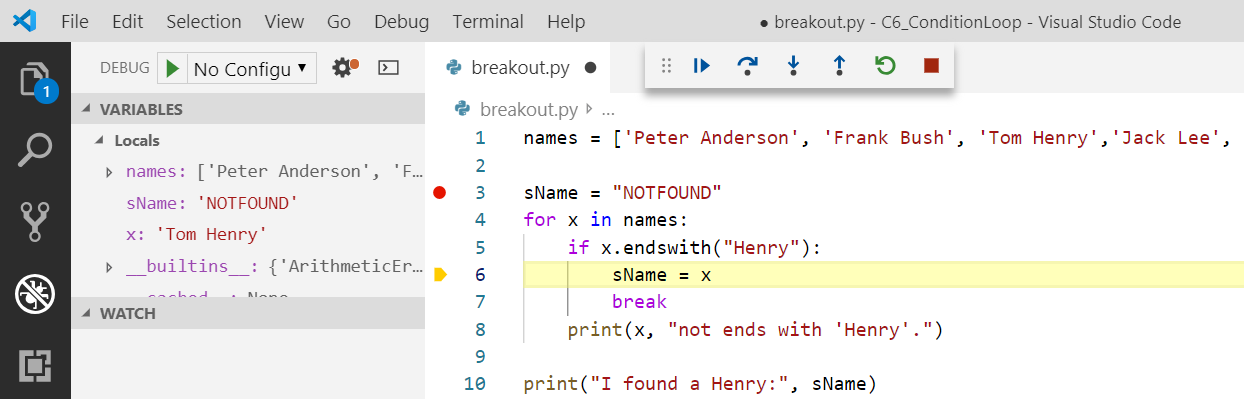Click the green Restart debug button
Image resolution: width=1244 pixels, height=399 pixels.
tap(885, 66)
